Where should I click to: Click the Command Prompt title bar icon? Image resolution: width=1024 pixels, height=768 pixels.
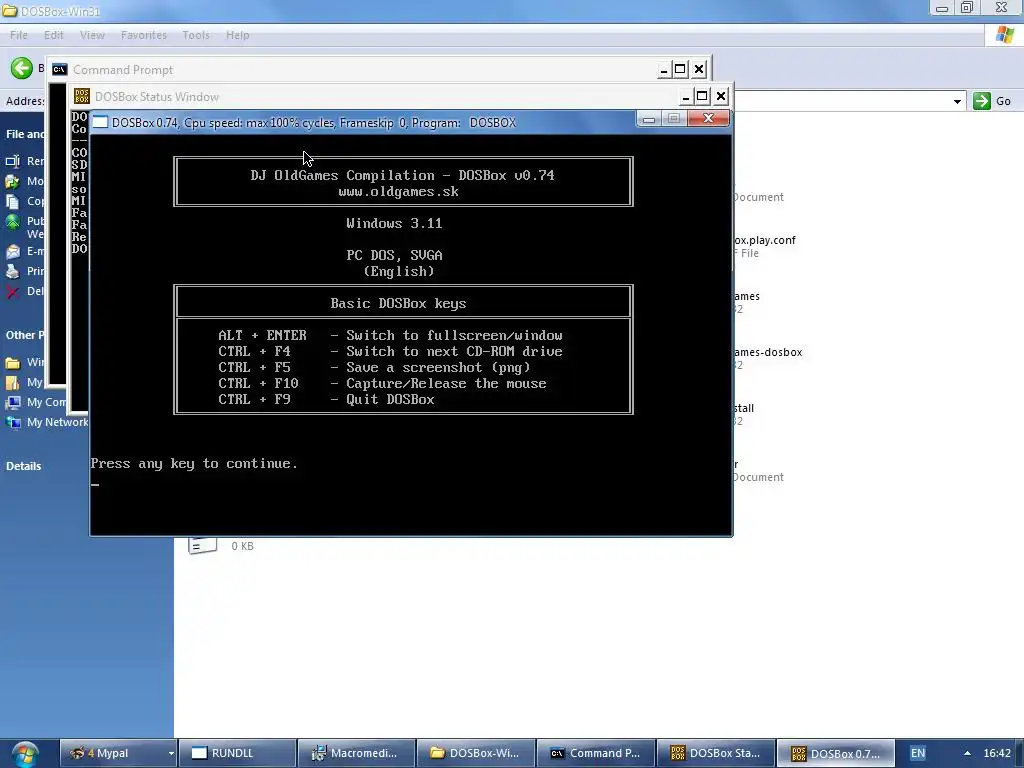[x=59, y=69]
